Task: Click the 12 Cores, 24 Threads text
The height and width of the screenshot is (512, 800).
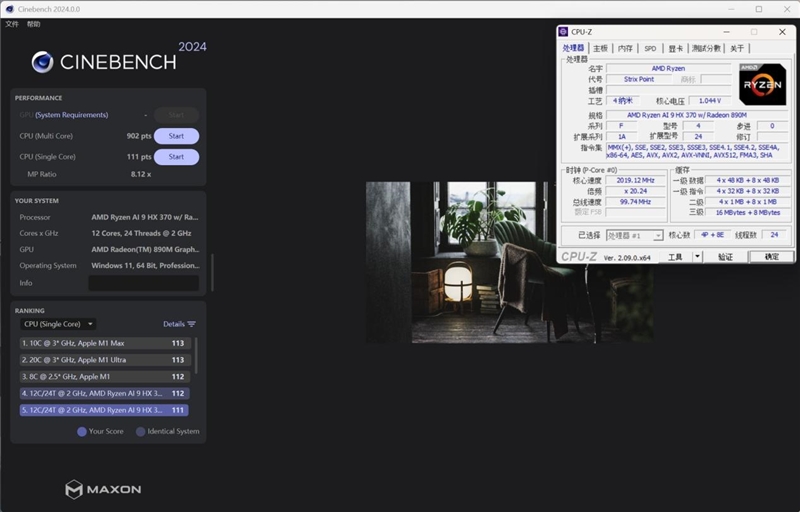Action: click(x=141, y=233)
